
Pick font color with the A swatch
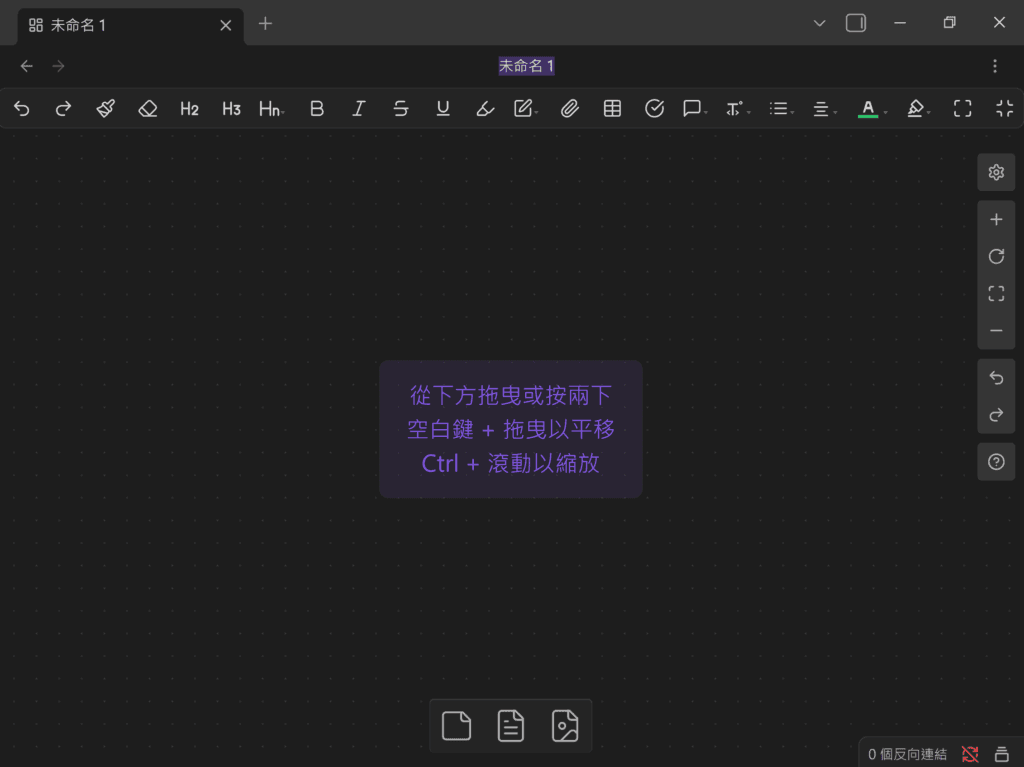[868, 109]
